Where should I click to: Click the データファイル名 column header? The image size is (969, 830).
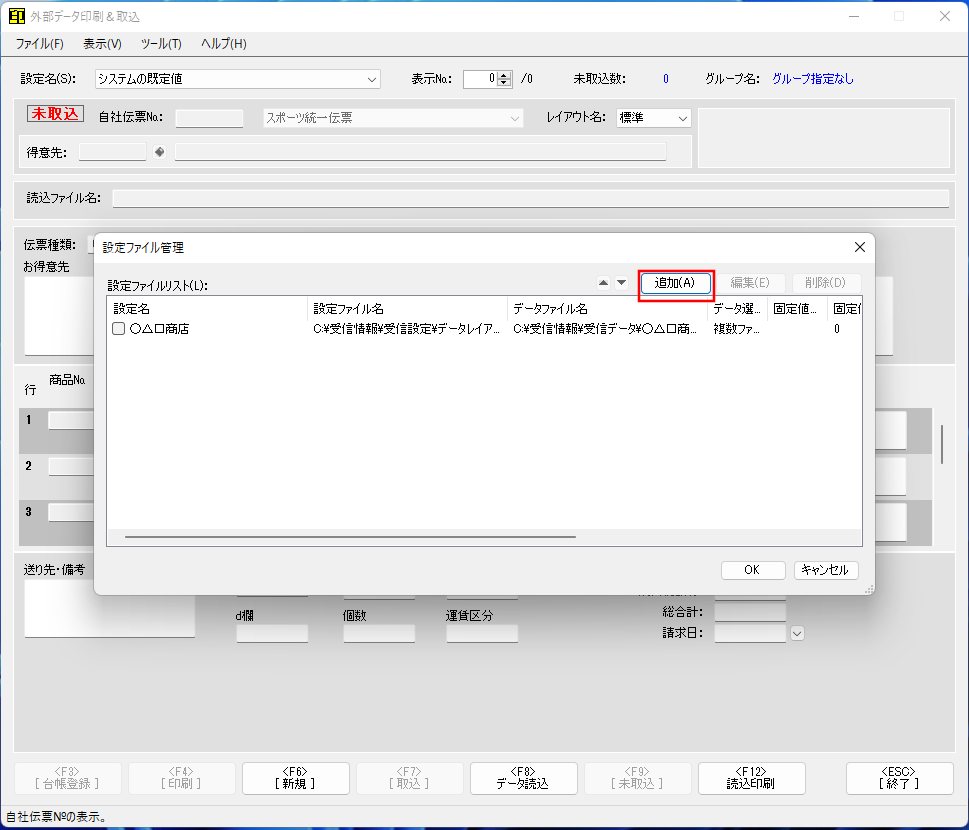pos(607,309)
